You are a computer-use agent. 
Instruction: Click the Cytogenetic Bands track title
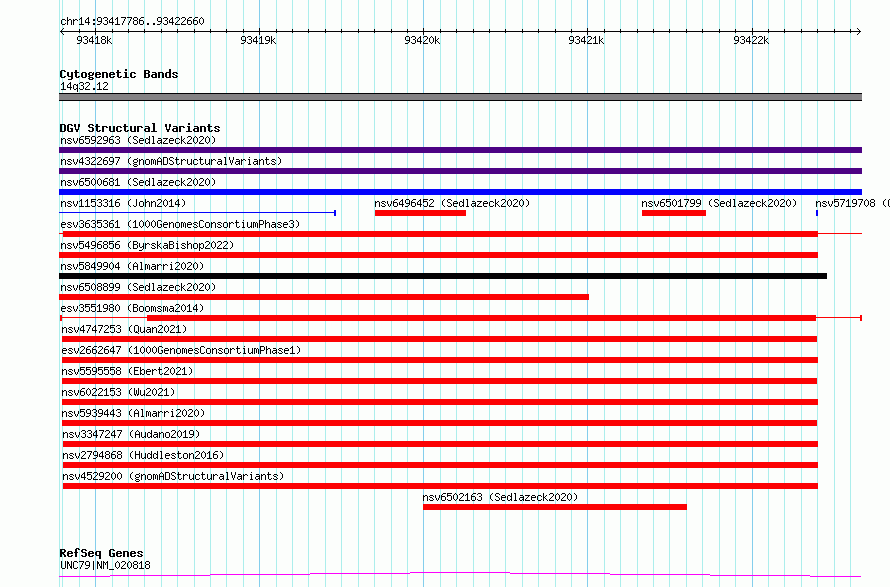pyautogui.click(x=119, y=74)
